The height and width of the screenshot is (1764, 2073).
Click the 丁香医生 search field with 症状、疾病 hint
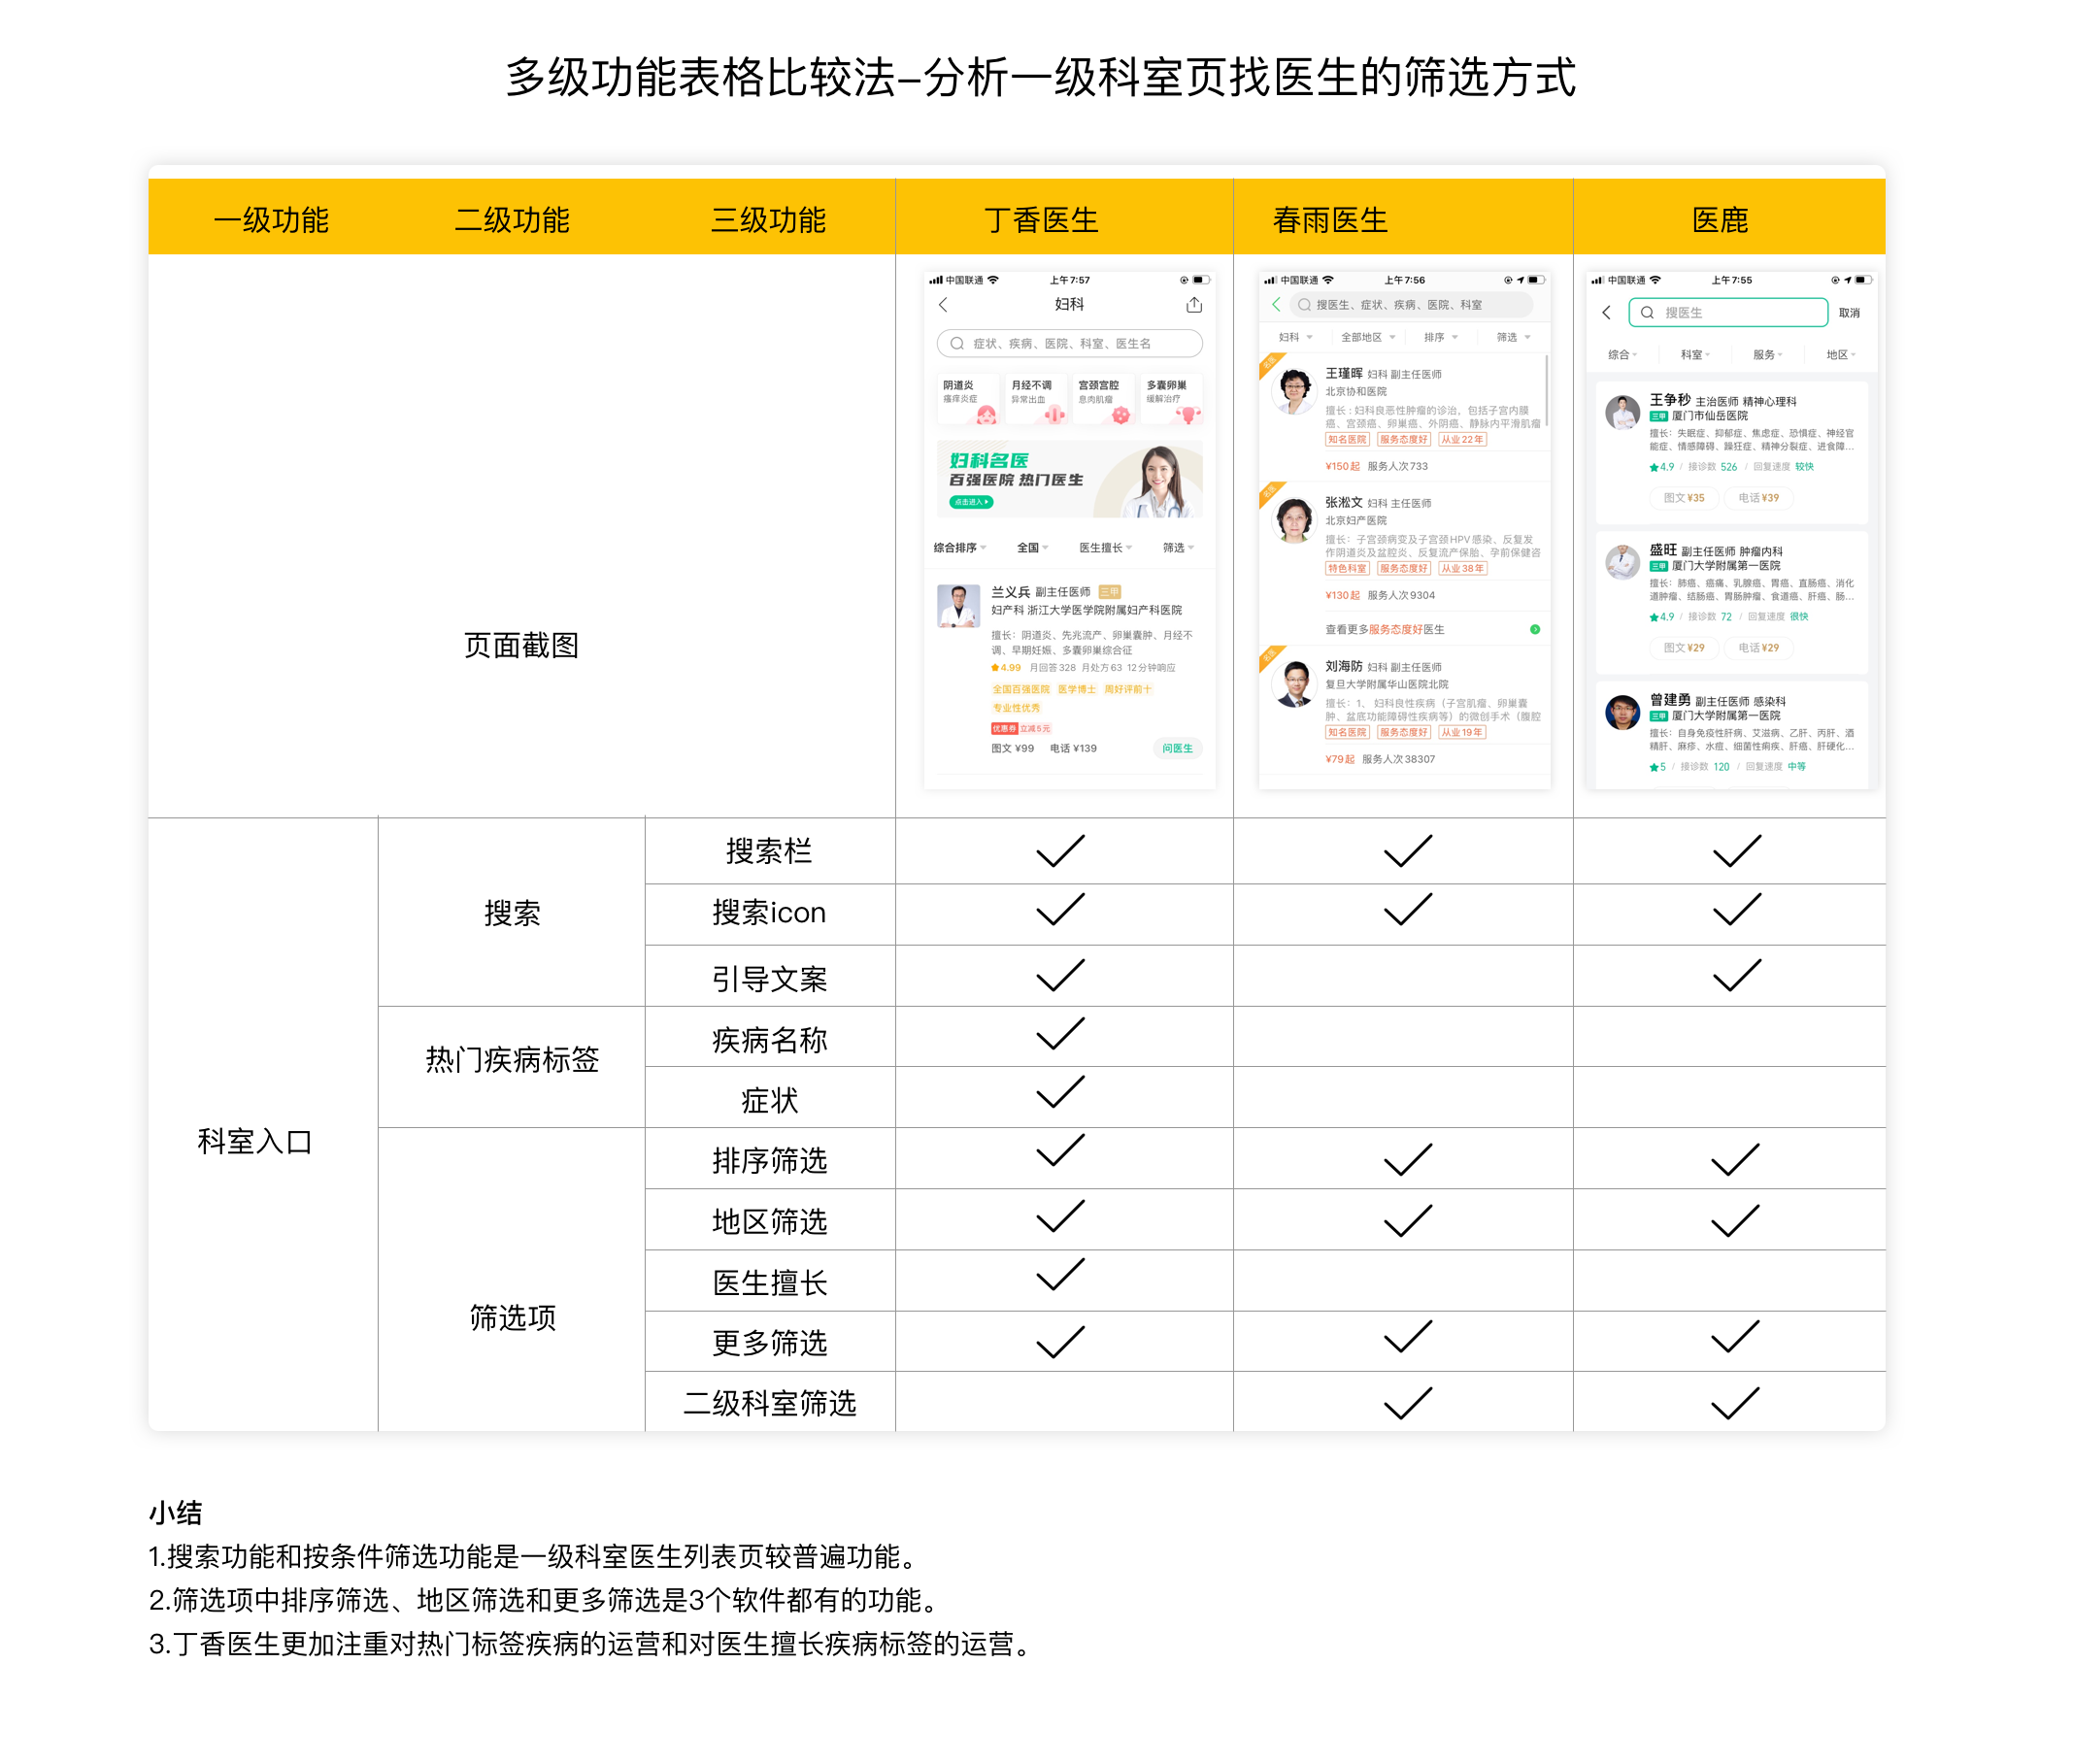[x=1069, y=343]
